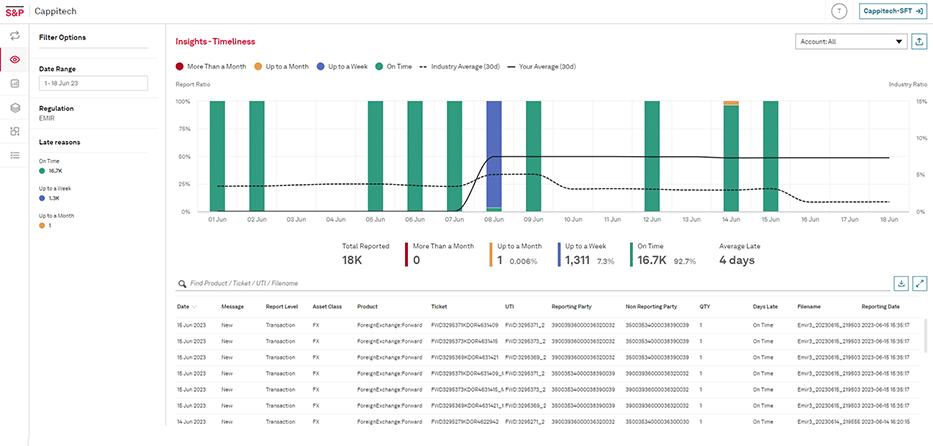Click ticket cell FWD3295271KDOR4622942
Image resolution: width=933 pixels, height=446 pixels.
pos(464,422)
